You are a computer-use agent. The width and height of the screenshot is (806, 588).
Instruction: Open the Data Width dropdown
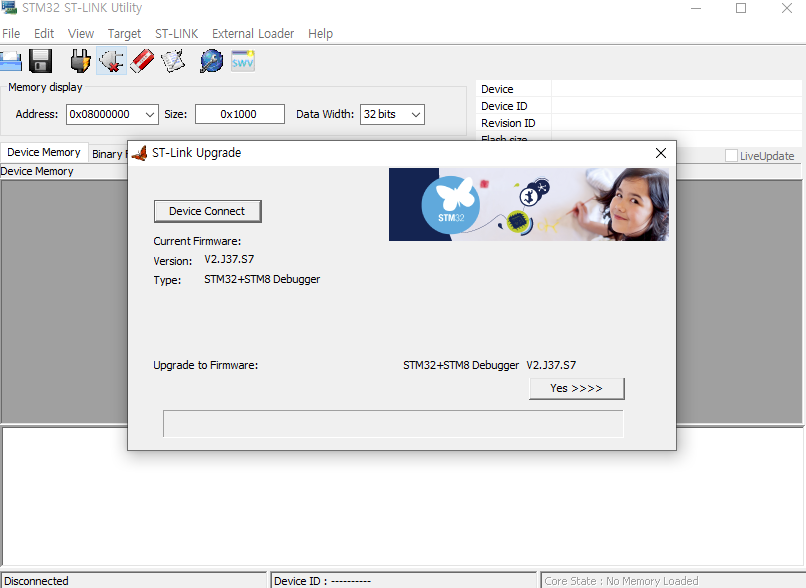click(x=392, y=114)
